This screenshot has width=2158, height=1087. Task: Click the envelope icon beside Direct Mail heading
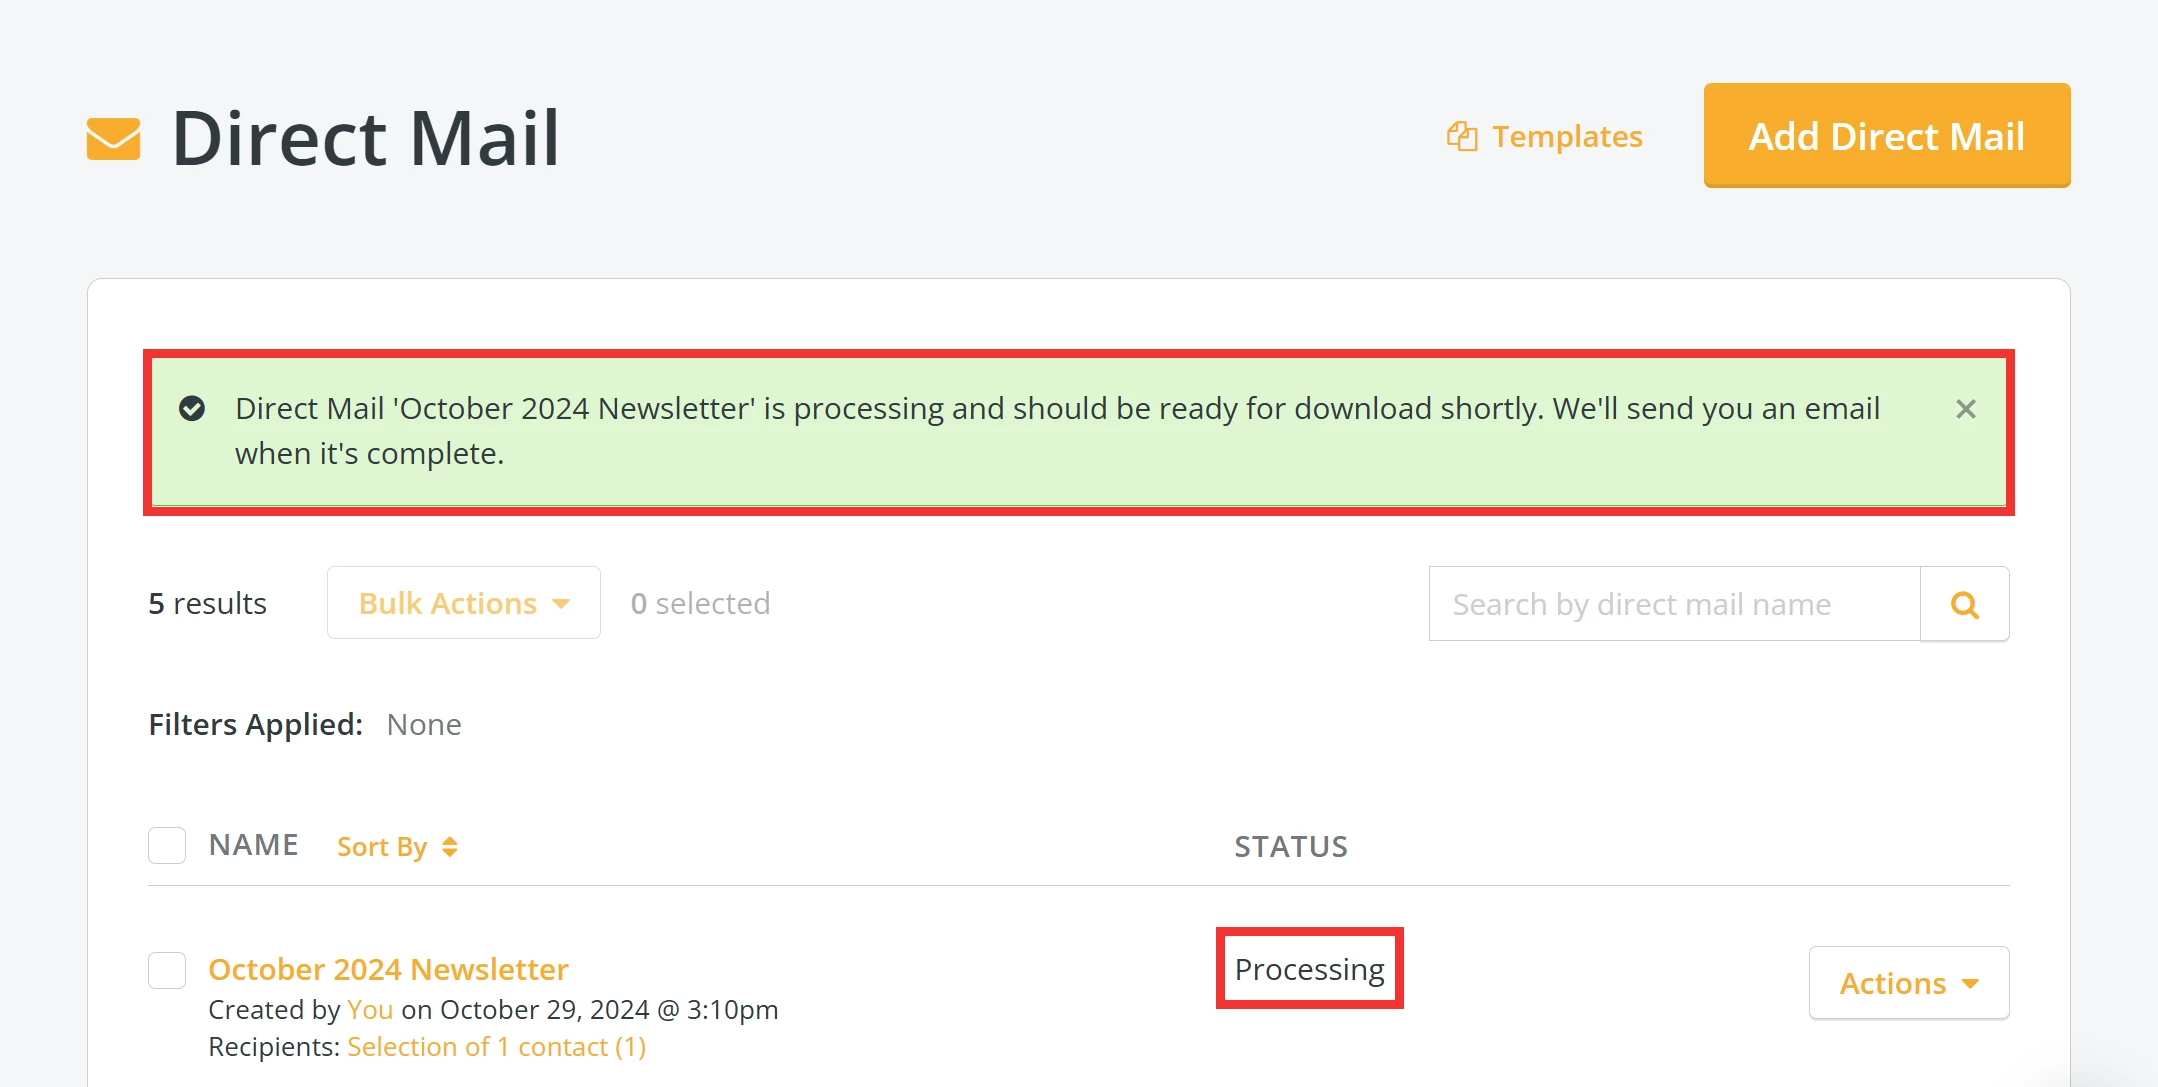112,137
